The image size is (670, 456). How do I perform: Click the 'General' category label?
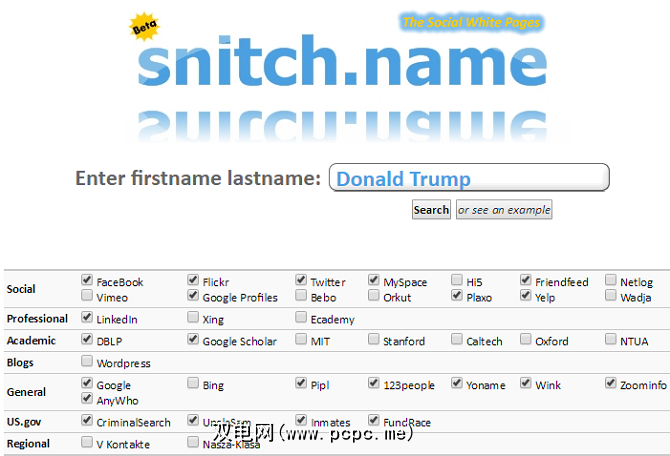click(26, 392)
